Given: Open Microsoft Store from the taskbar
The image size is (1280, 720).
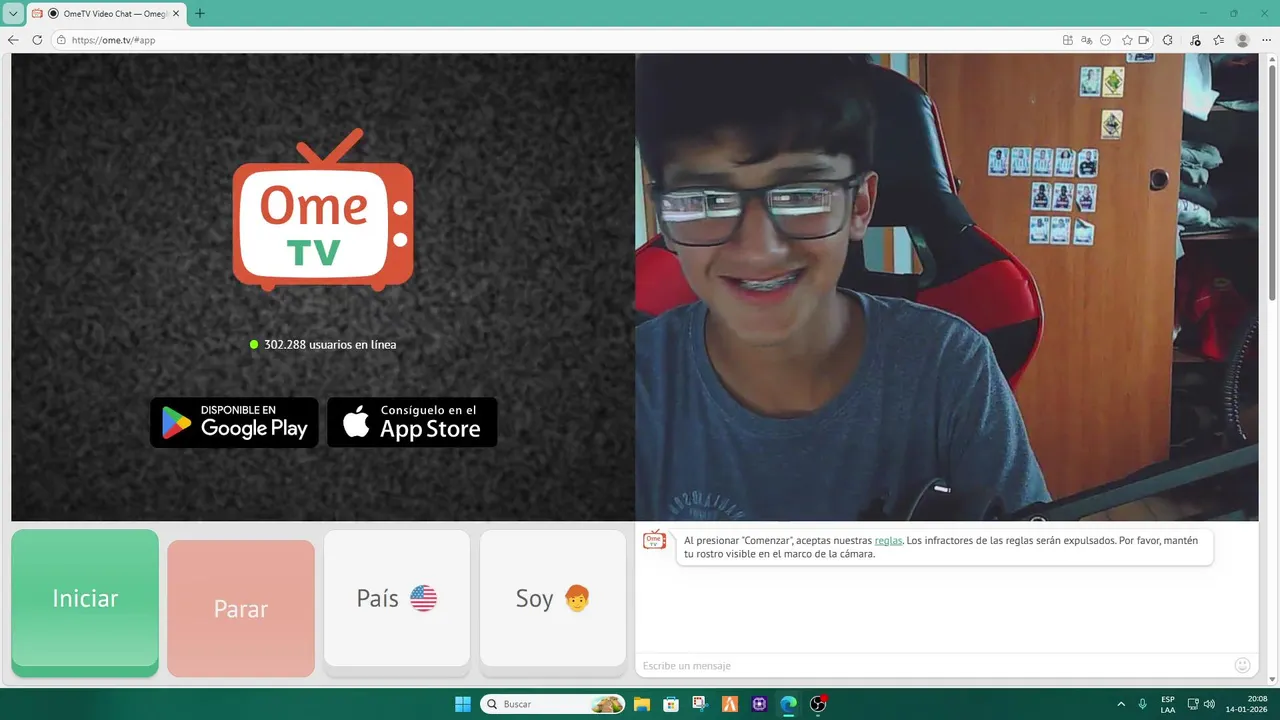Looking at the screenshot, I should tap(671, 704).
